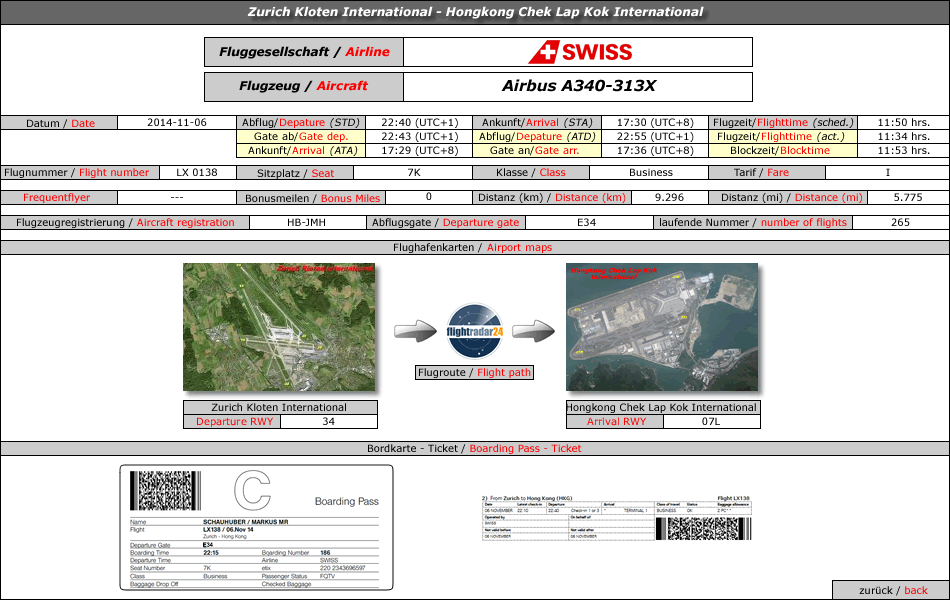
Task: Open the Flugroute / Flight path link
Action: pos(474,373)
